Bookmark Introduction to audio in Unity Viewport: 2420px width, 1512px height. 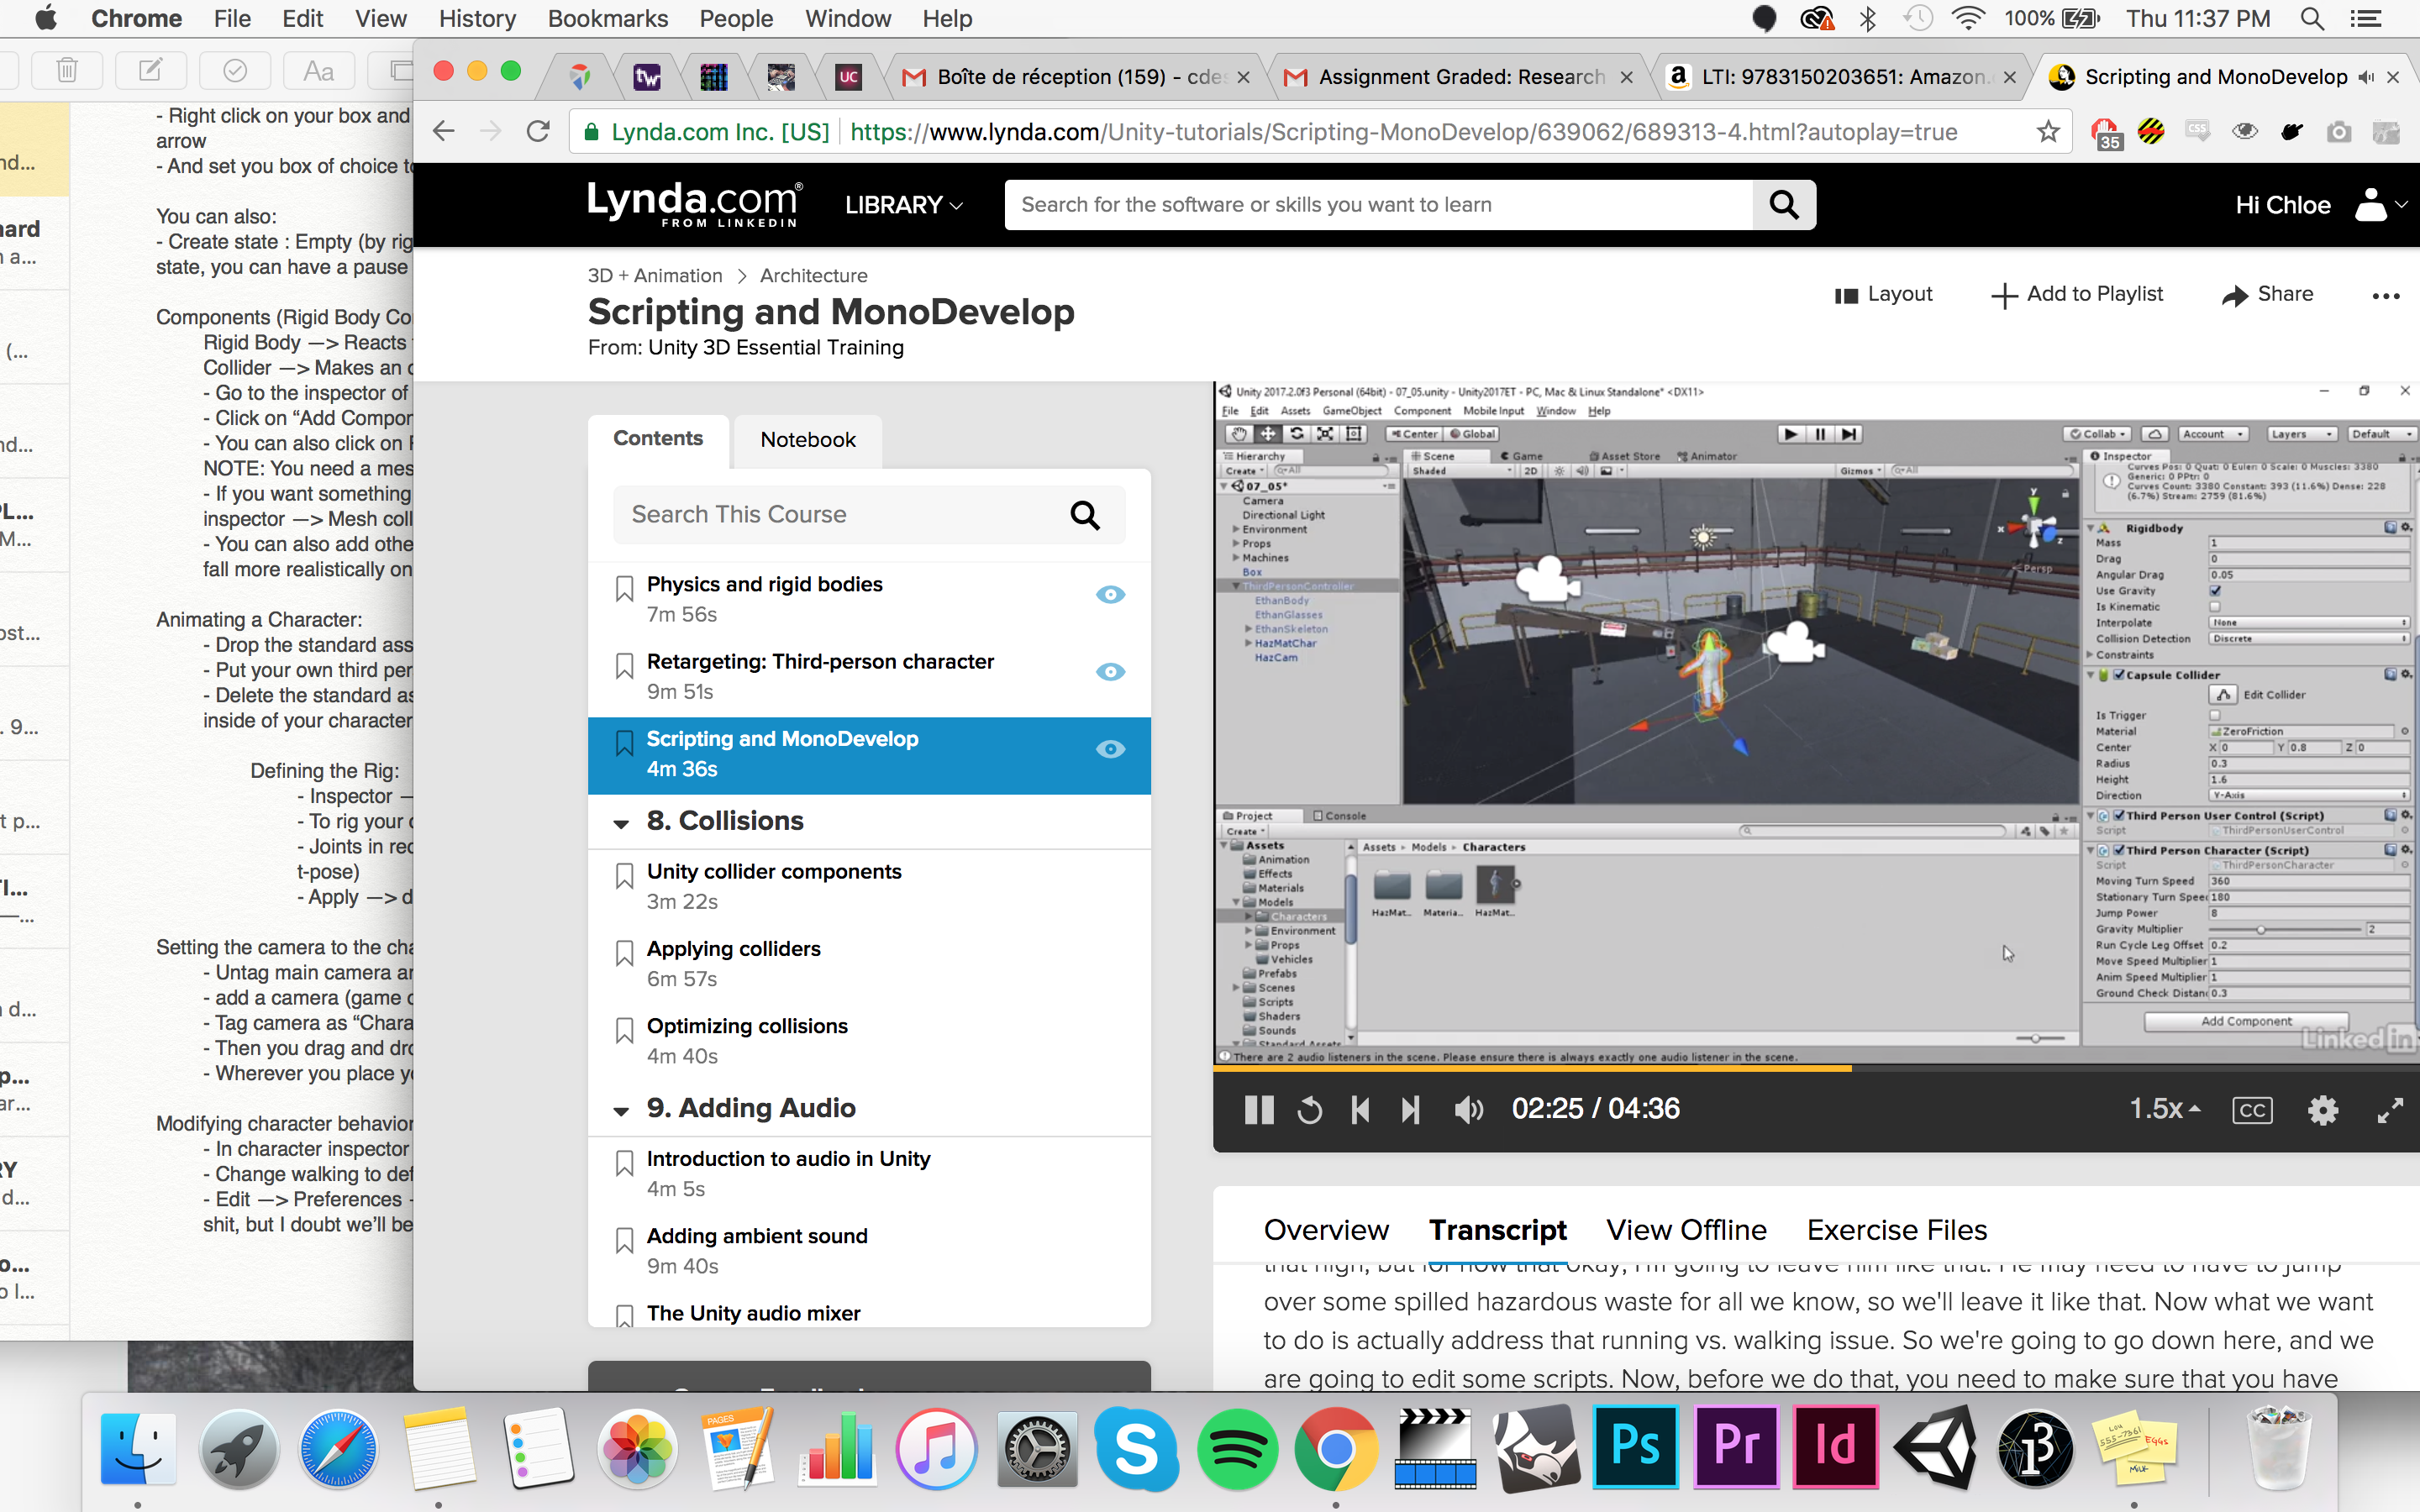pyautogui.click(x=624, y=1163)
